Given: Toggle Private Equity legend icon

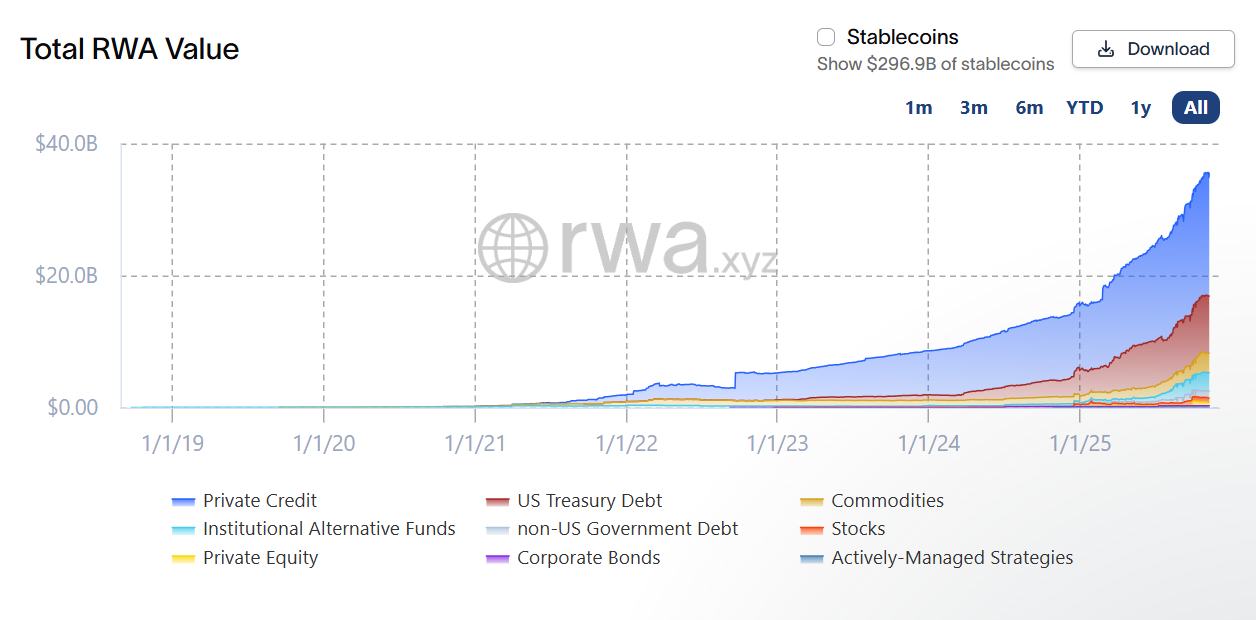Looking at the screenshot, I should tap(184, 558).
